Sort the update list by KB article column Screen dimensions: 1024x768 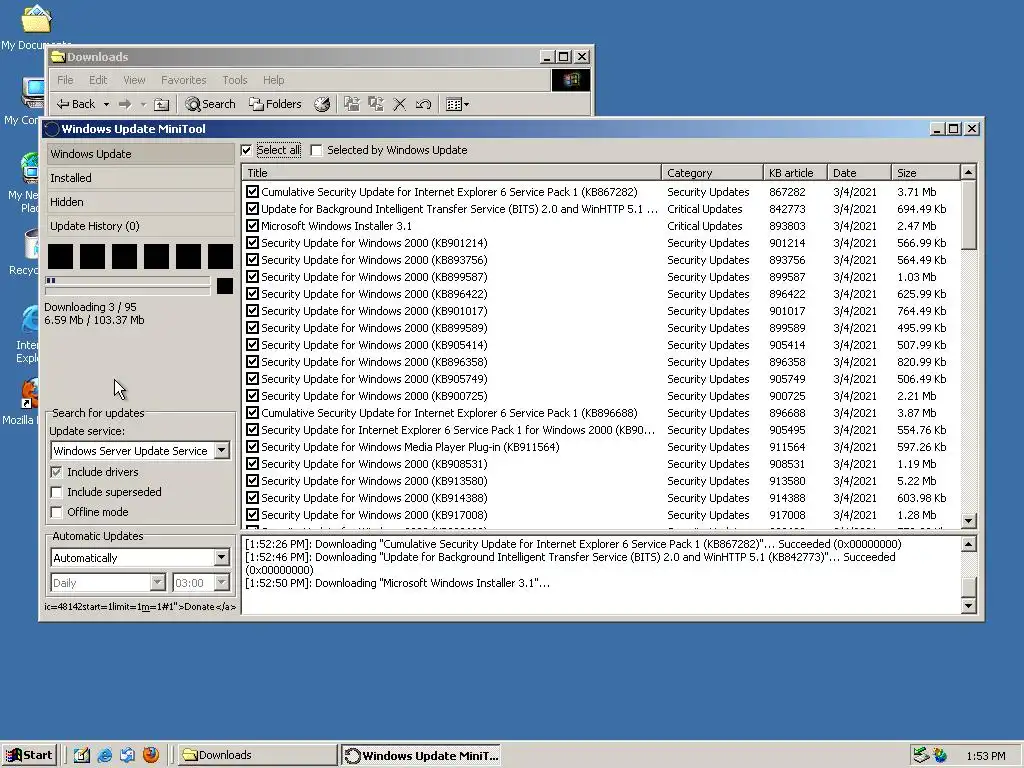(x=795, y=173)
